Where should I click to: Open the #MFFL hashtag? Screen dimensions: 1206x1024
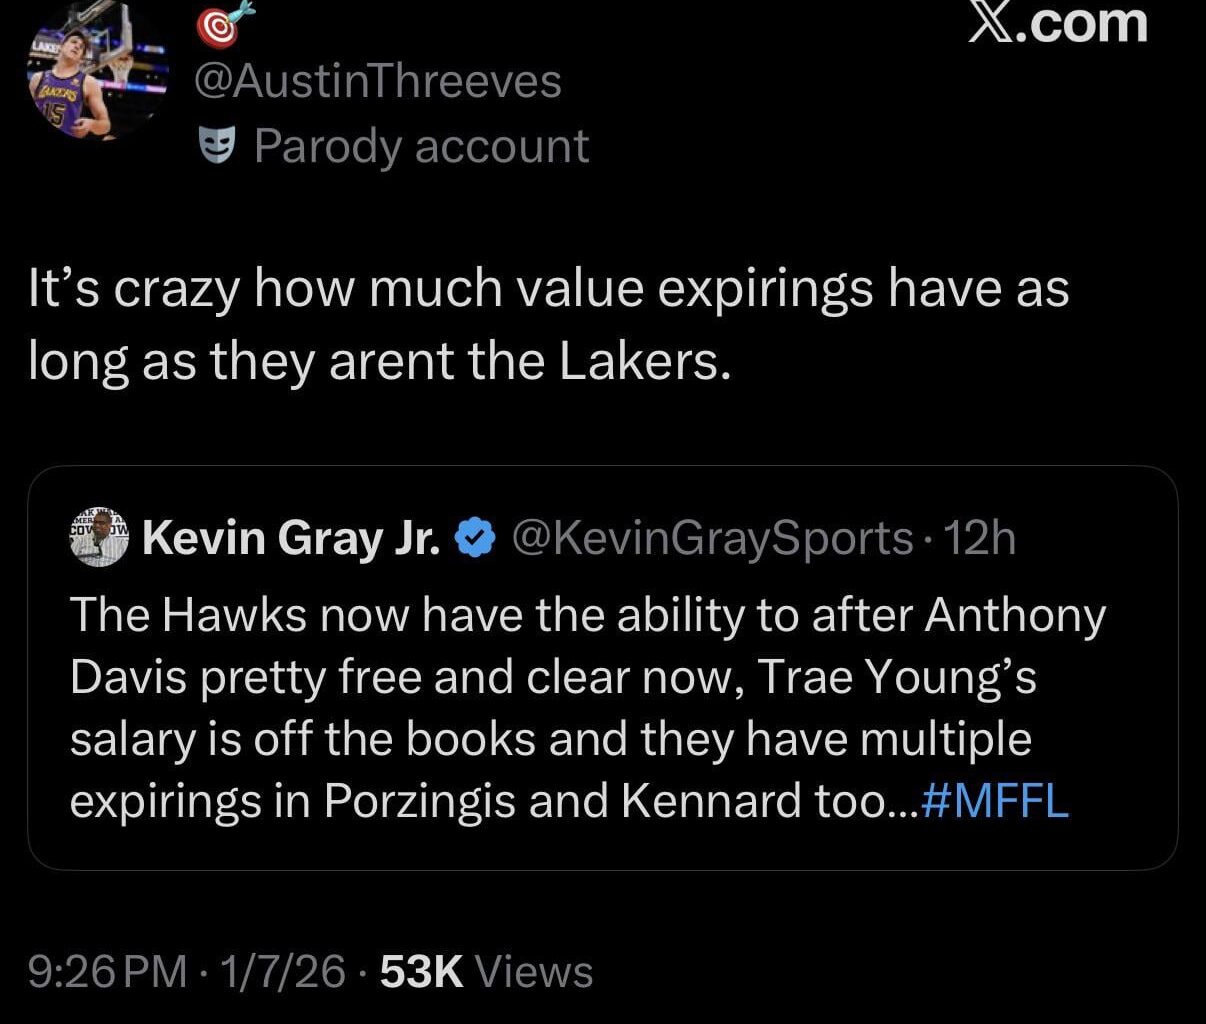tap(992, 800)
